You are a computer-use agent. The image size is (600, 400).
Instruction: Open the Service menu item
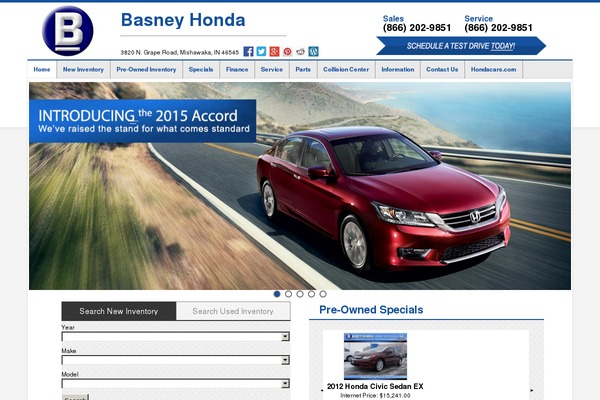(x=272, y=70)
